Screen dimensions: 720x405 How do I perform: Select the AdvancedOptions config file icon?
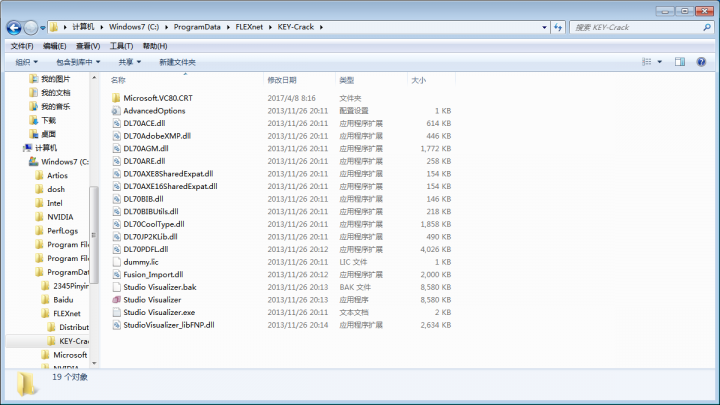(116, 111)
